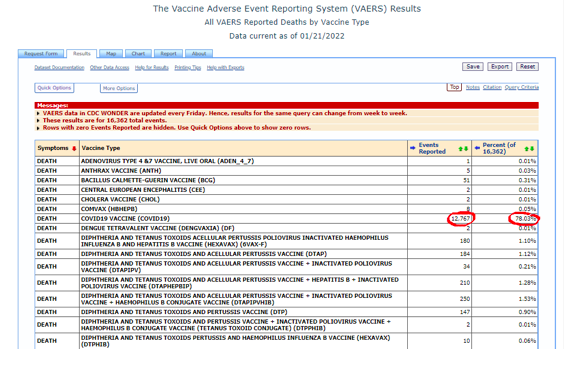Open the Dataset Documentation link

(x=59, y=68)
